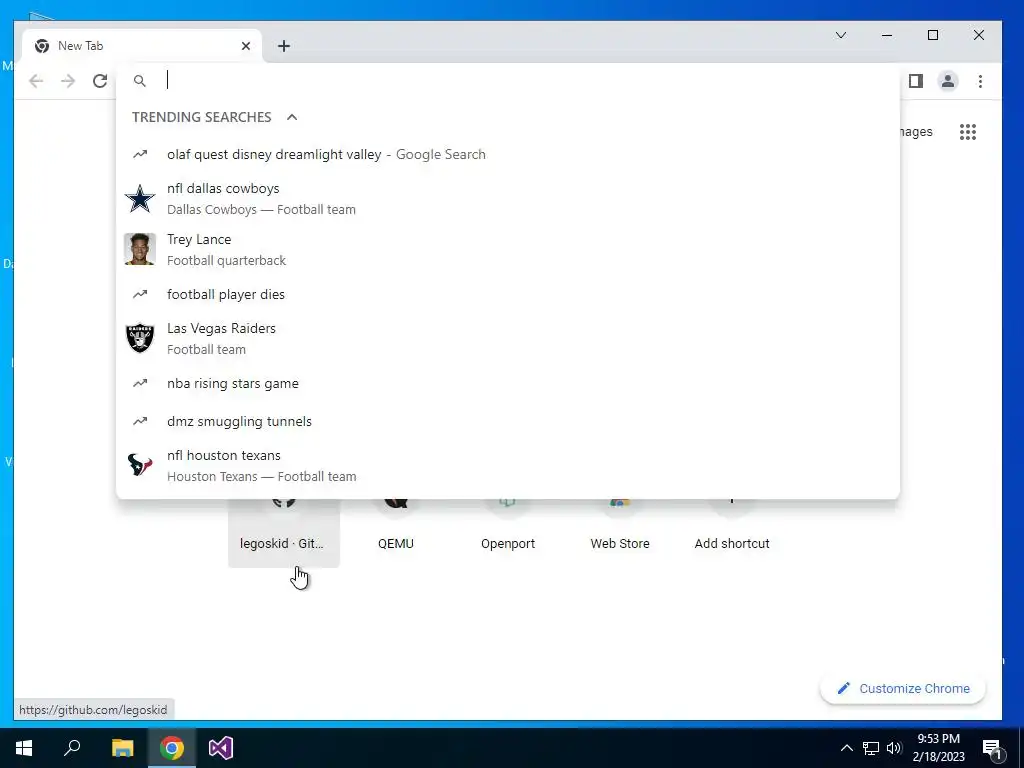
Task: Select the New Tab tab
Action: pos(141,46)
